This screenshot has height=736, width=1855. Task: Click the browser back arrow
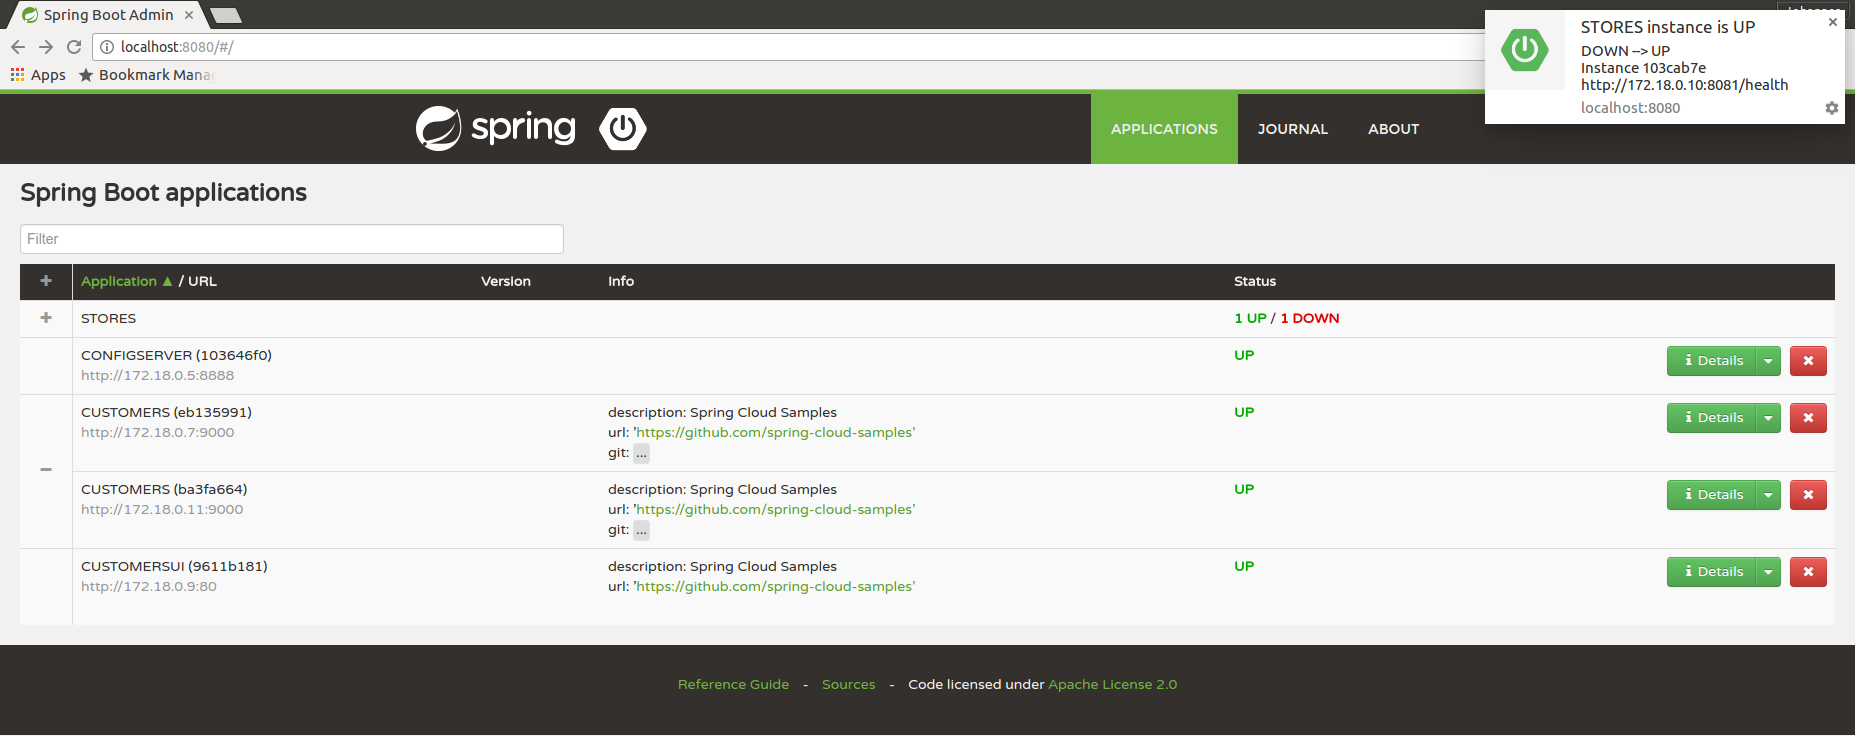(18, 47)
